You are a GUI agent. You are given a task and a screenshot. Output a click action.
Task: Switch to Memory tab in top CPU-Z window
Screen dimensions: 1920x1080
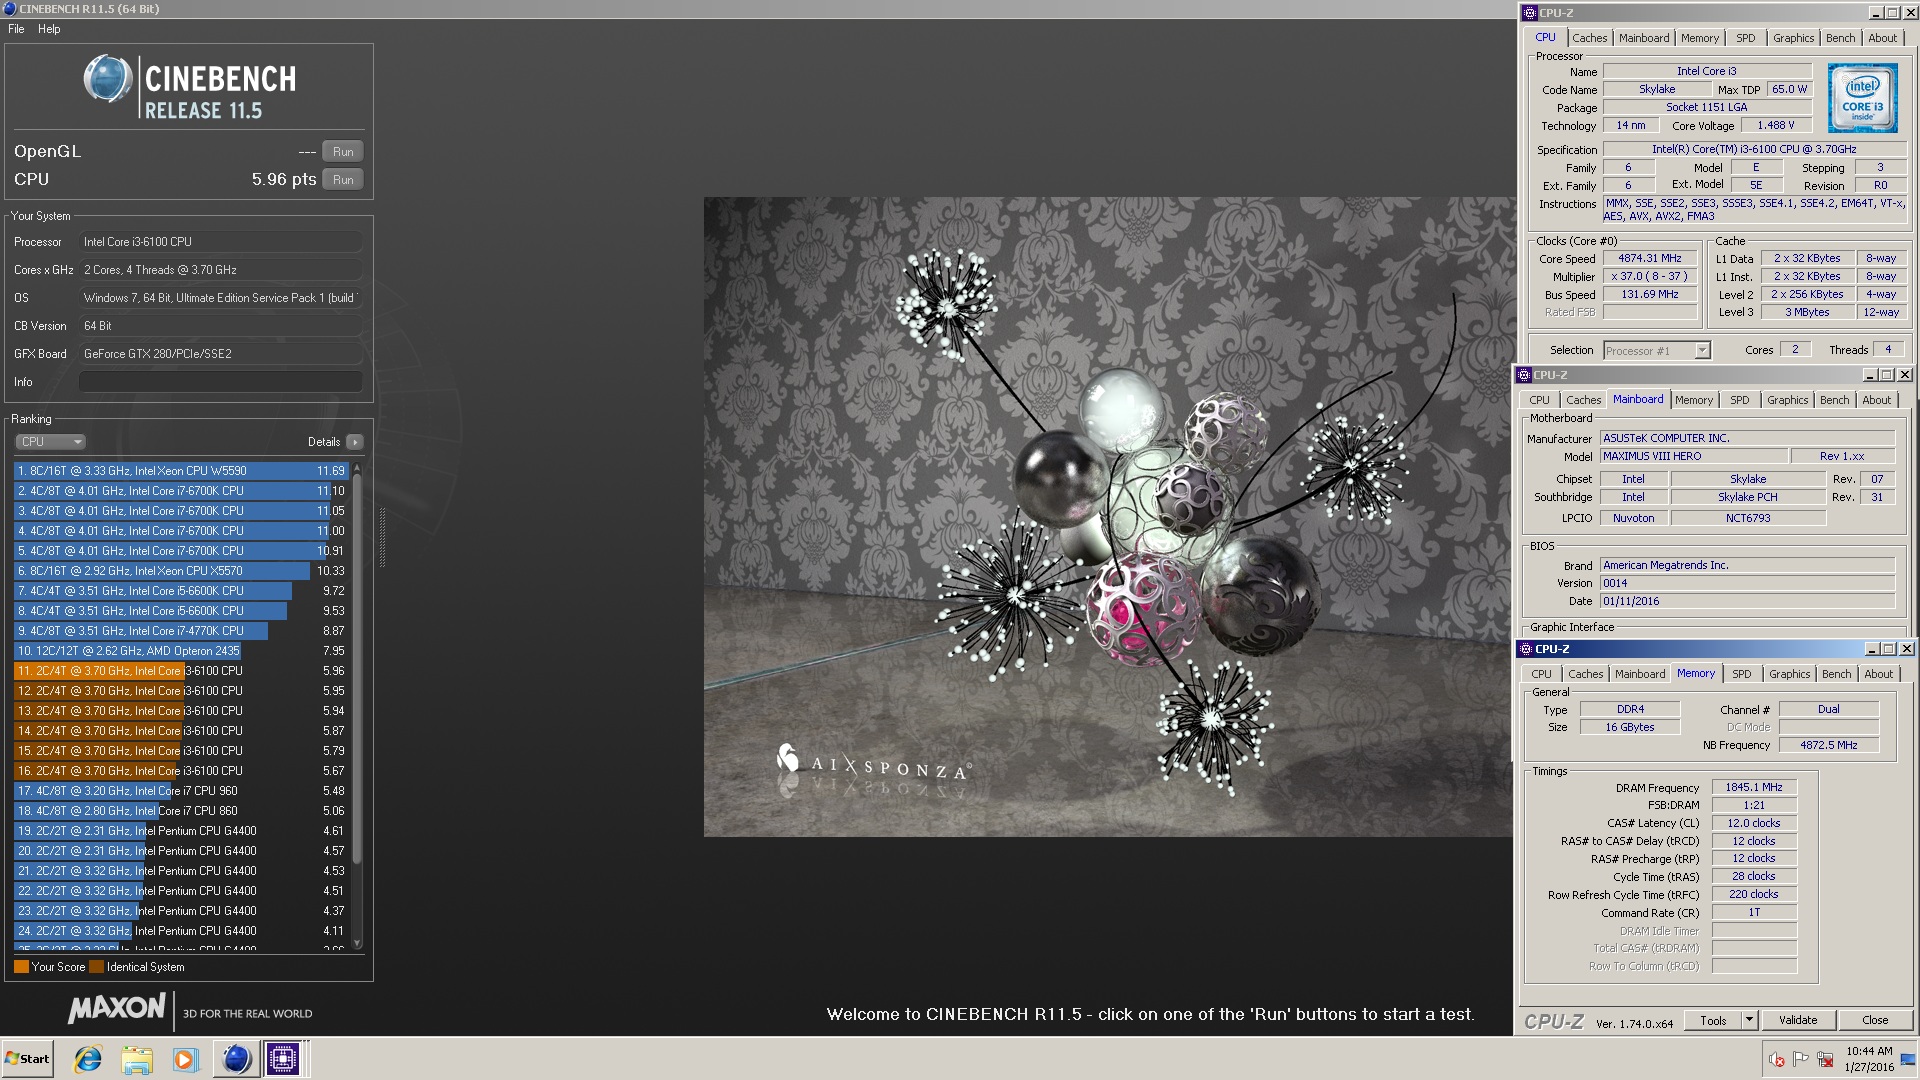pyautogui.click(x=1700, y=38)
